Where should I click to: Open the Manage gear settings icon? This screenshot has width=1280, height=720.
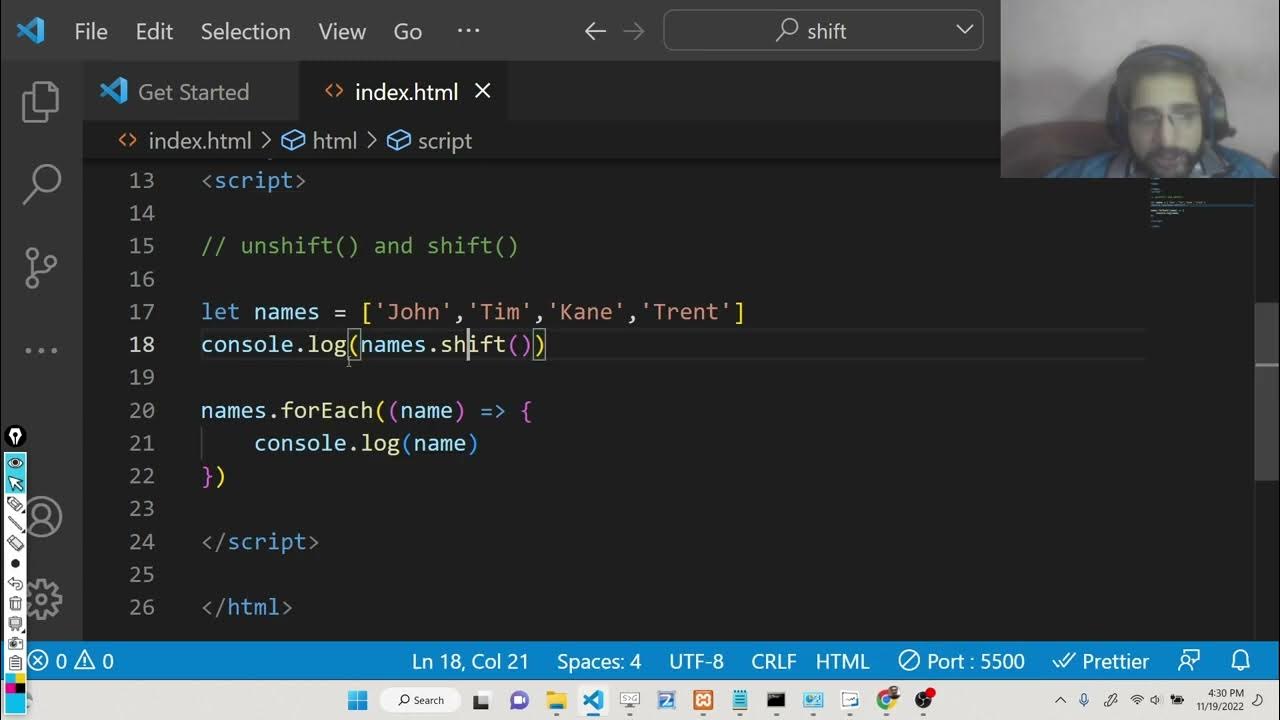44,599
